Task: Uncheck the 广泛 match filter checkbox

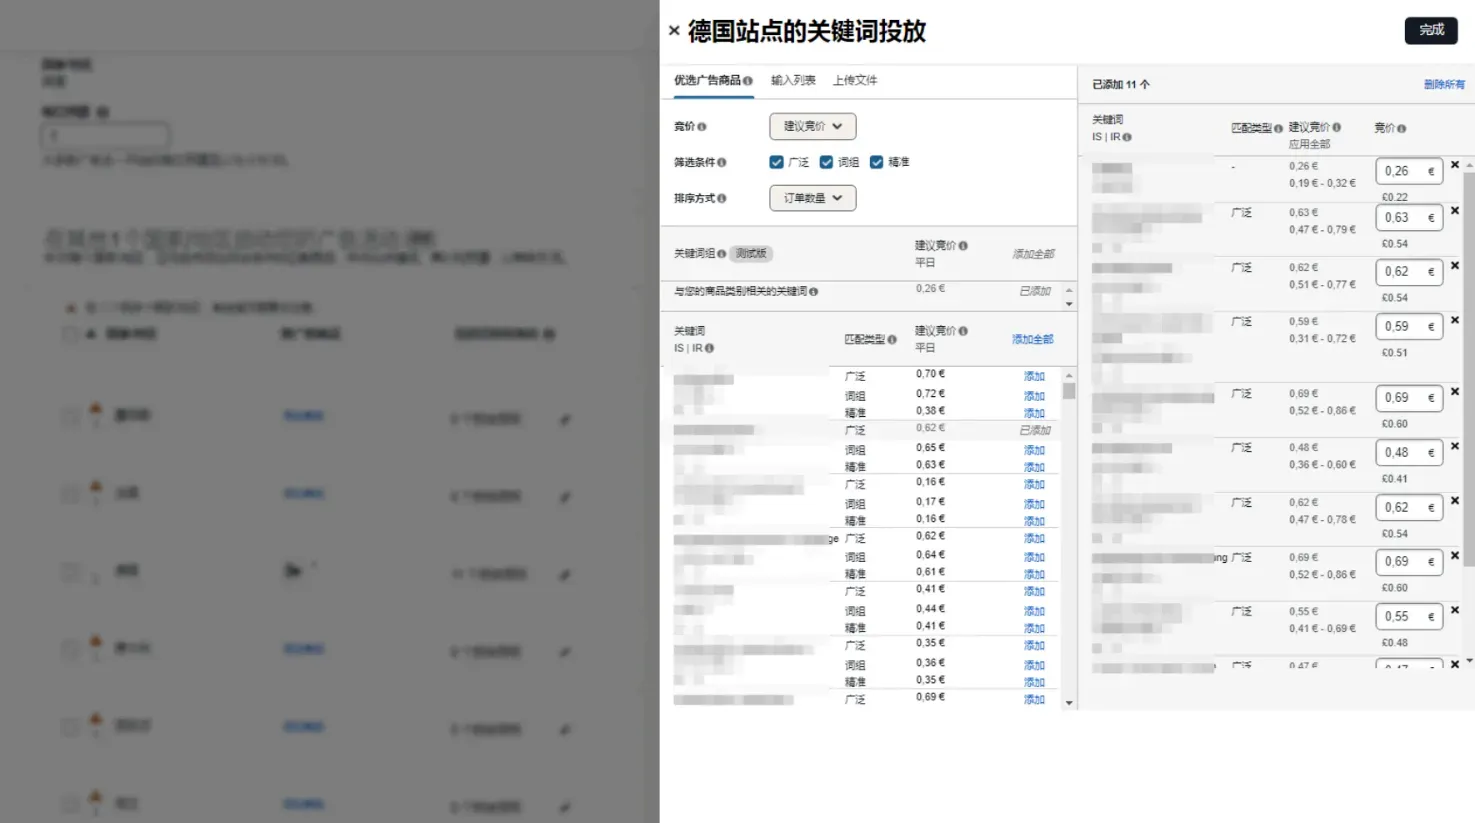Action: pos(776,162)
